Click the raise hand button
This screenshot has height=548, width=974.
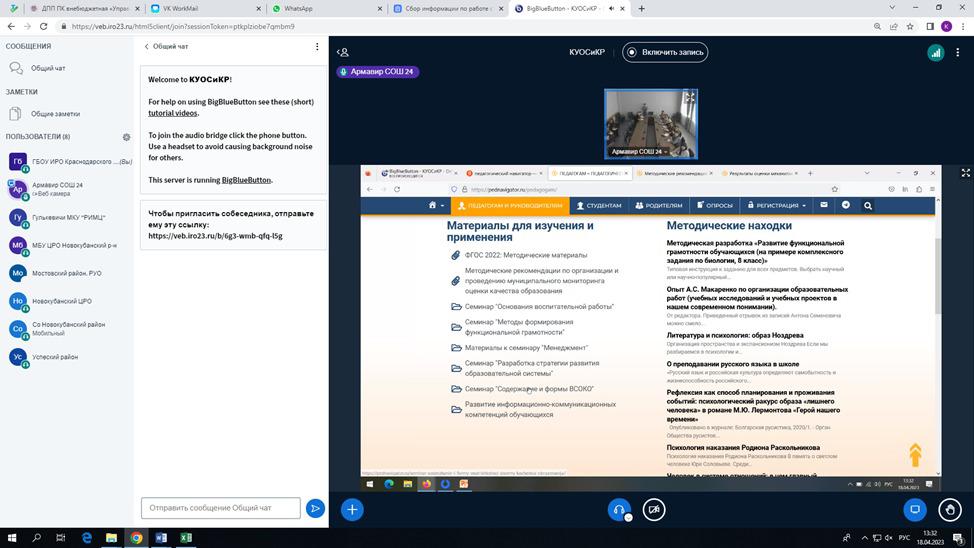click(x=949, y=509)
